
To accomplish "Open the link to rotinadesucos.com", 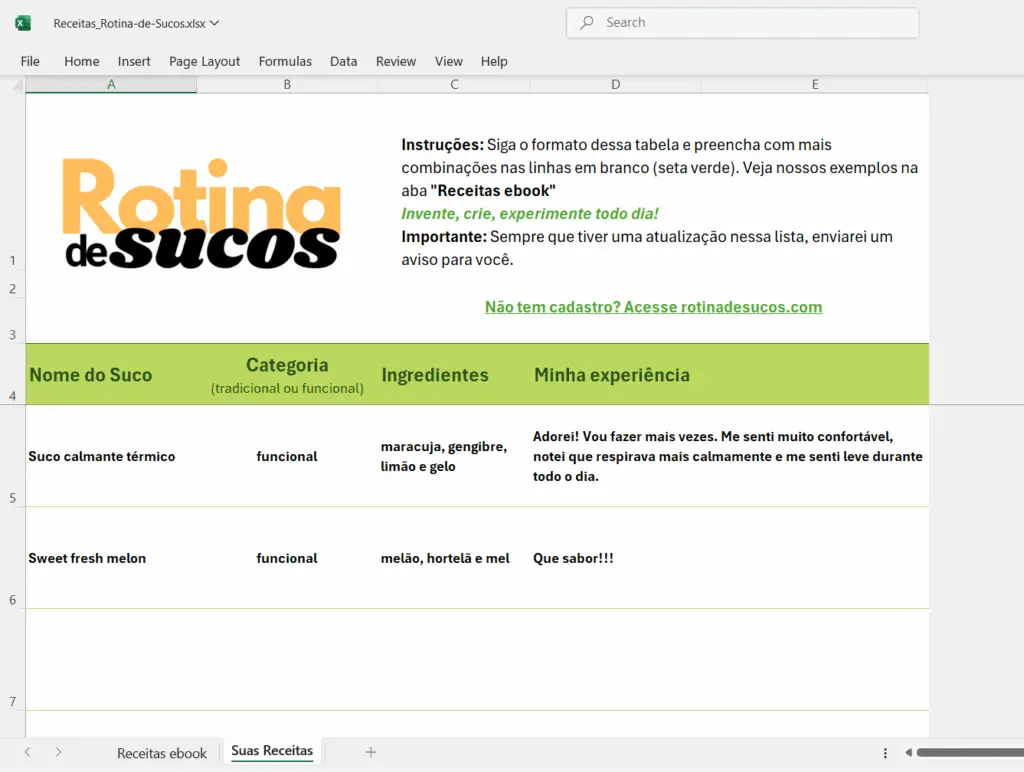I will [653, 307].
